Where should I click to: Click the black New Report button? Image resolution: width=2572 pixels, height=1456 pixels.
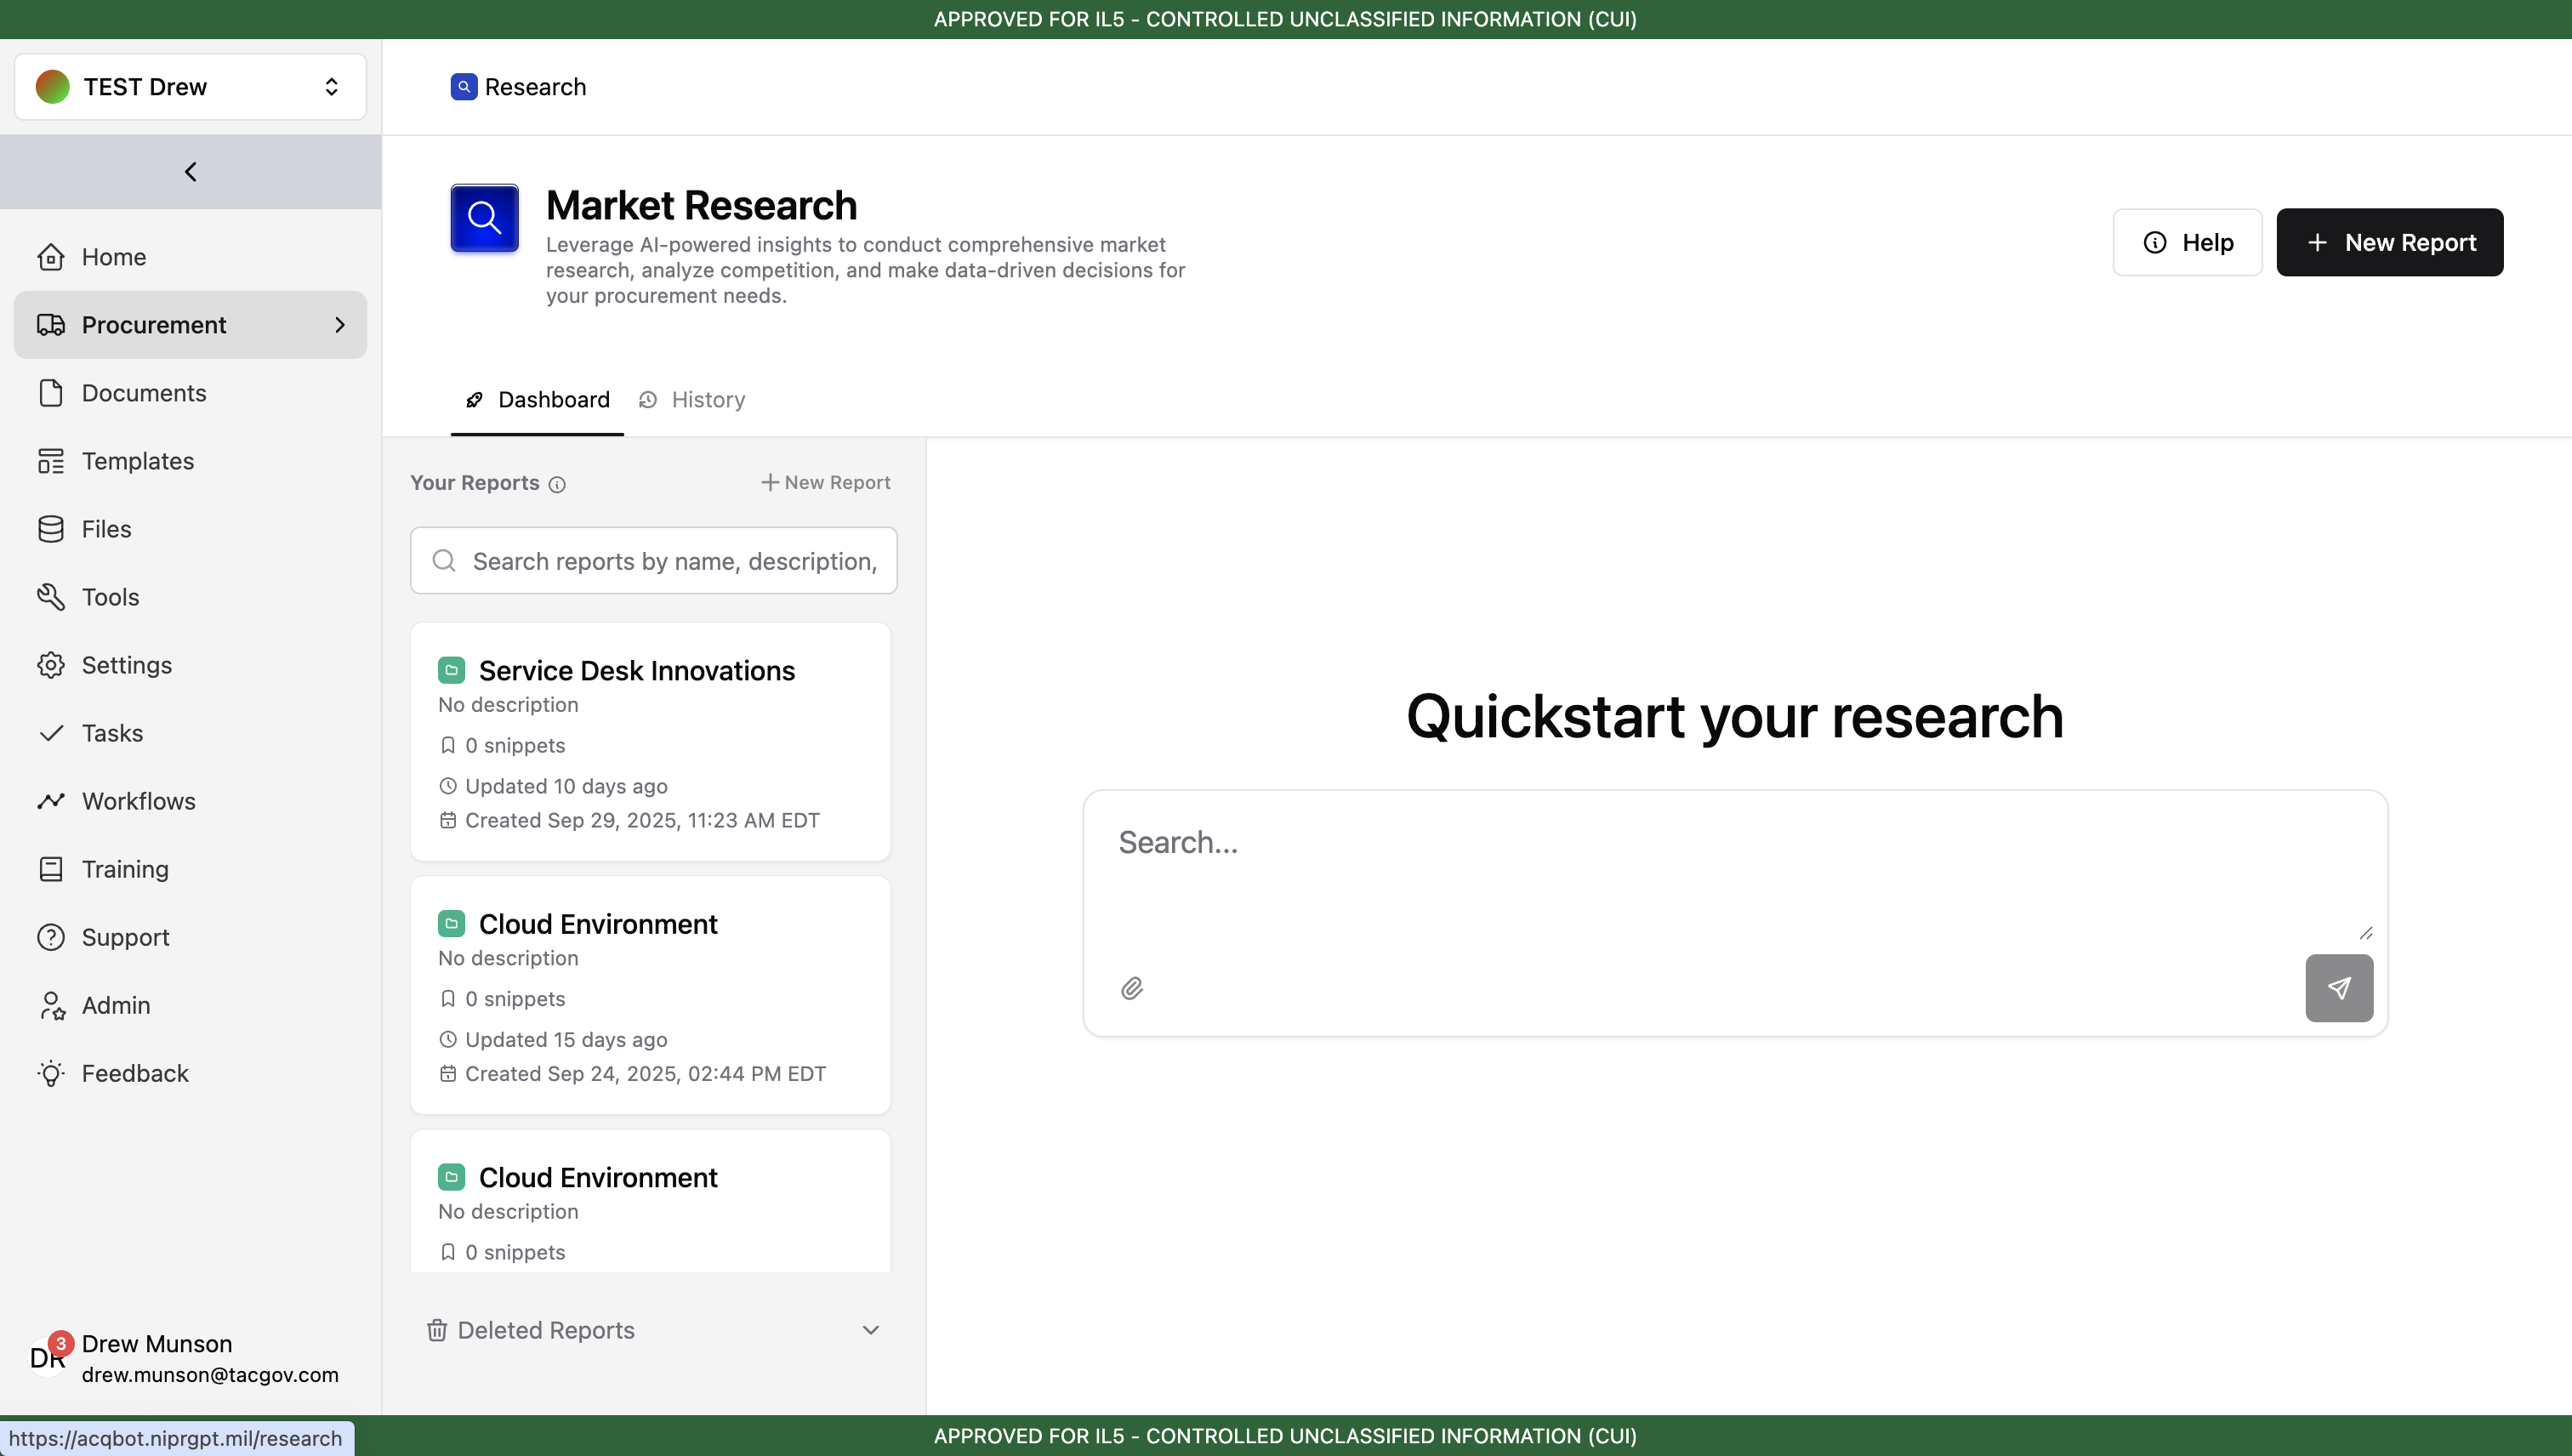[x=2389, y=242]
